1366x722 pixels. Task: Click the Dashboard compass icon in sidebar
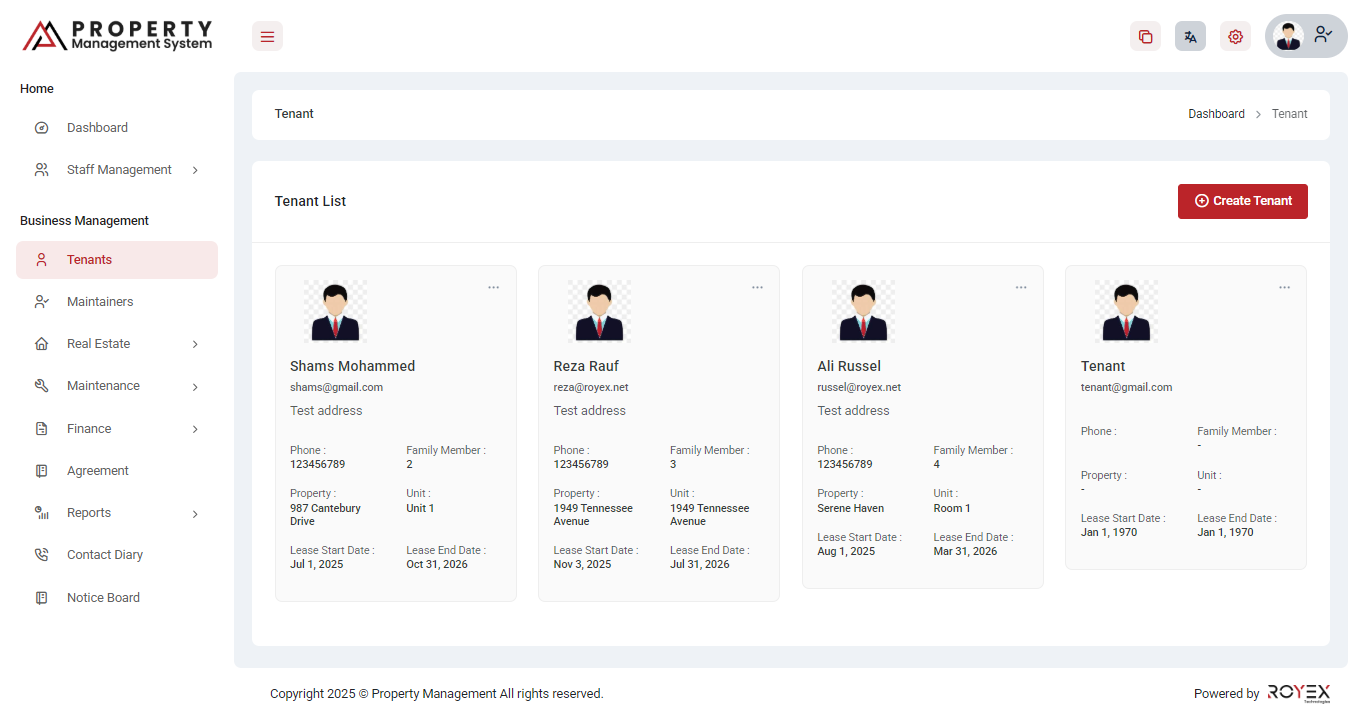tap(41, 128)
